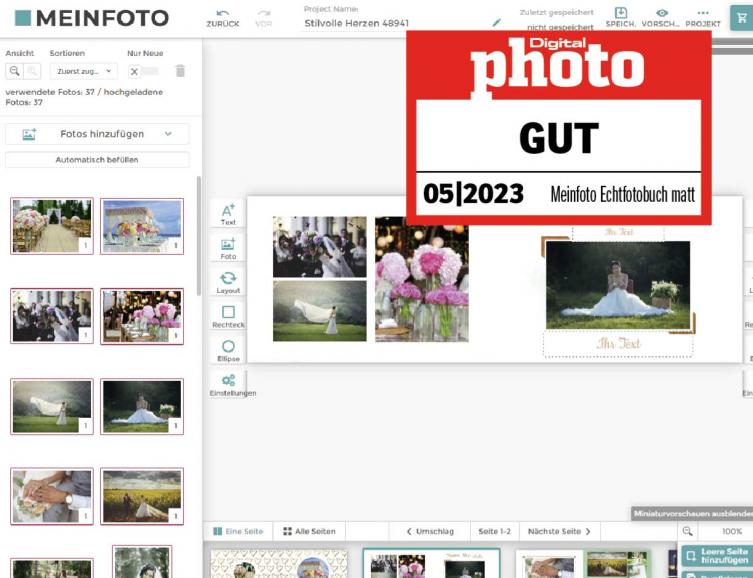This screenshot has width=753, height=578.
Task: Click pink hydrangea photo on canvas
Action: tap(422, 283)
